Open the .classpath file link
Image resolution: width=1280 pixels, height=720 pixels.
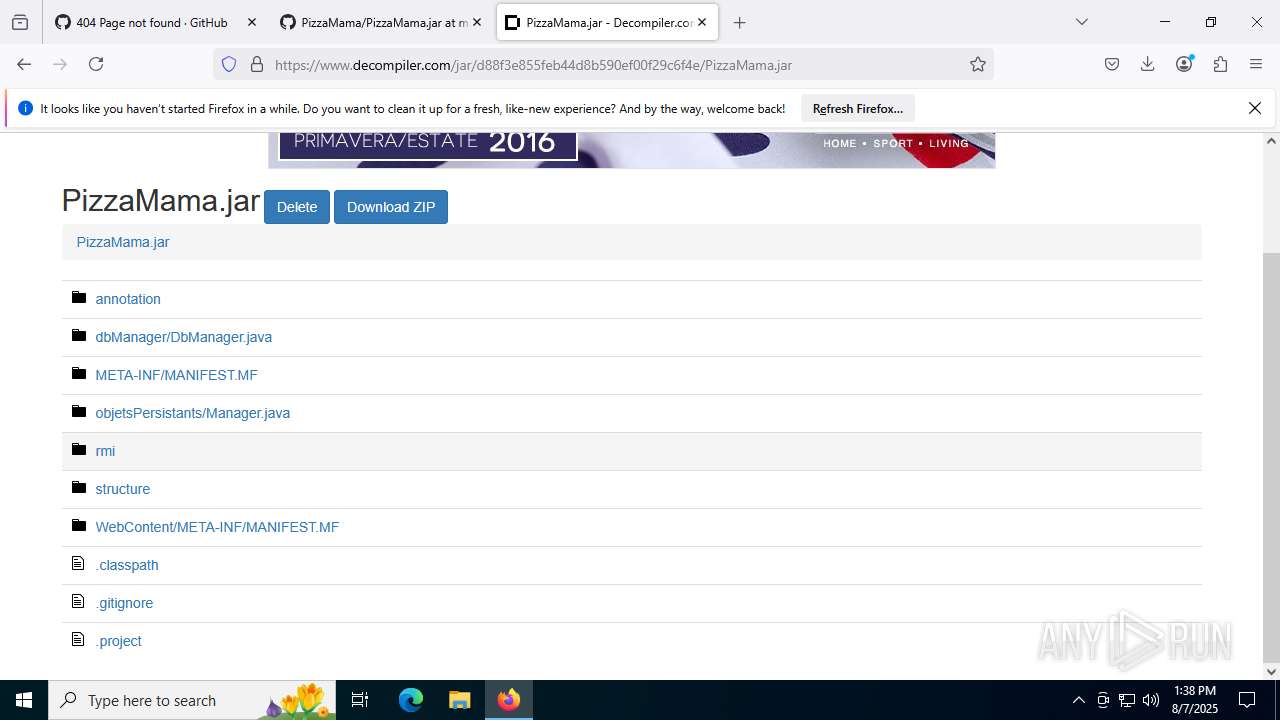pos(127,565)
